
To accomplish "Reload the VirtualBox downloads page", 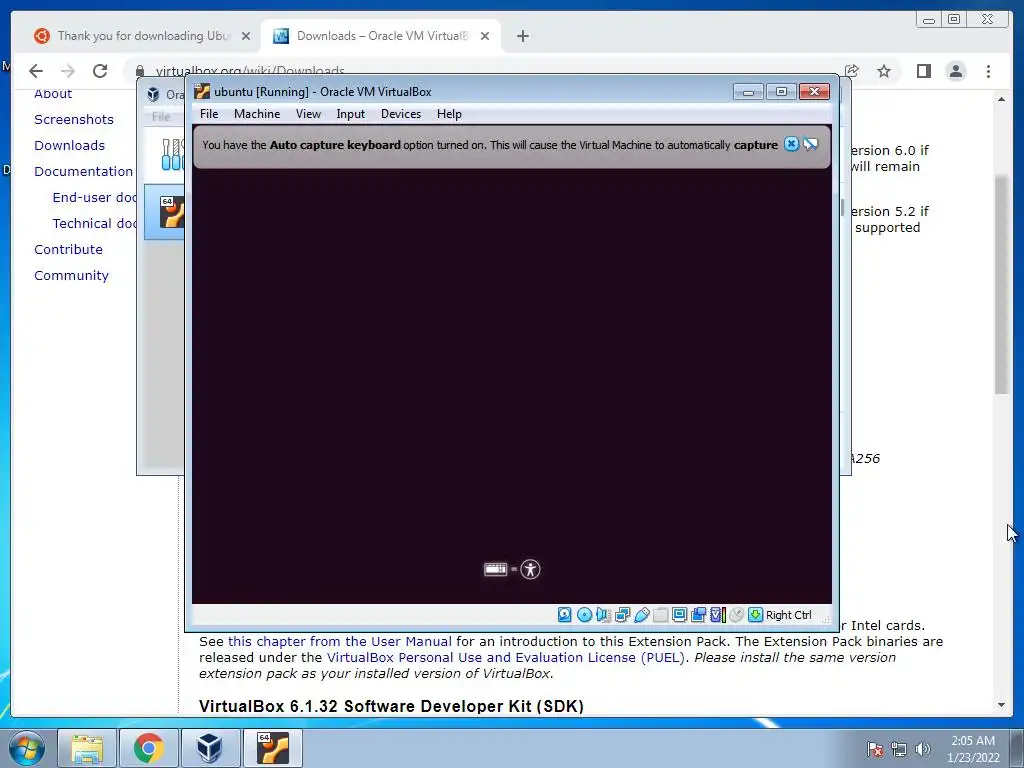I will [x=100, y=71].
